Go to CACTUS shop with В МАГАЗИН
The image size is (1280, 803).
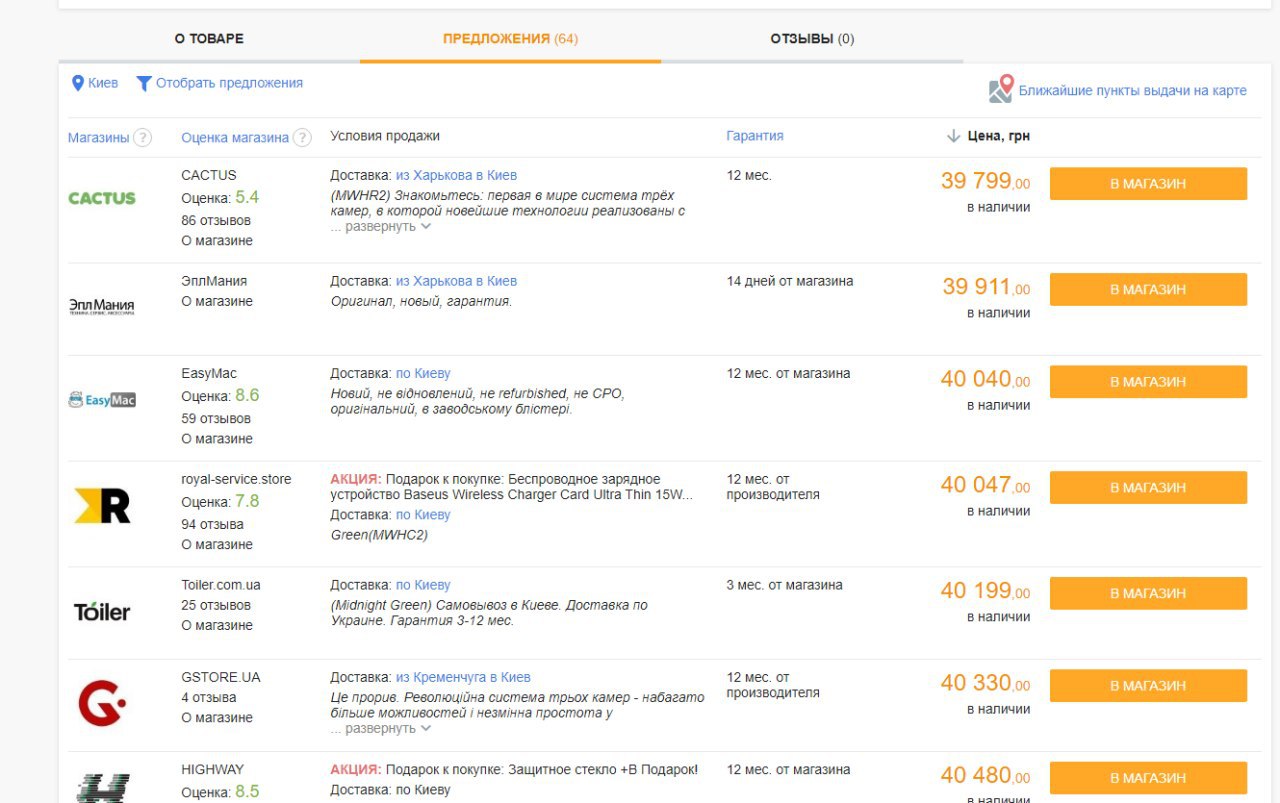pyautogui.click(x=1148, y=184)
